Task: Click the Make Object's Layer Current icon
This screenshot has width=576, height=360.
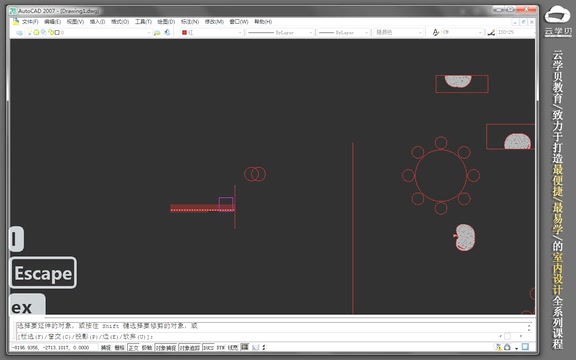Action: (157, 33)
